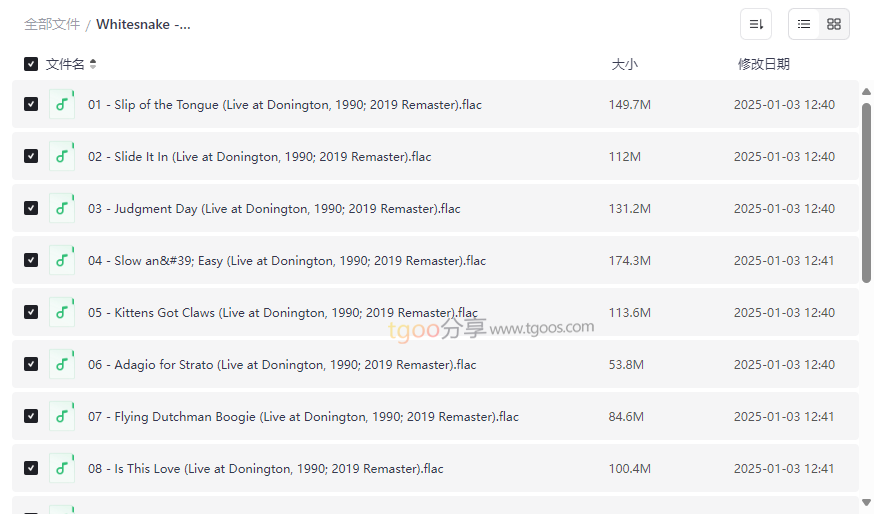Click the 大小 column header
Viewport: 874px width, 514px height.
[x=624, y=64]
